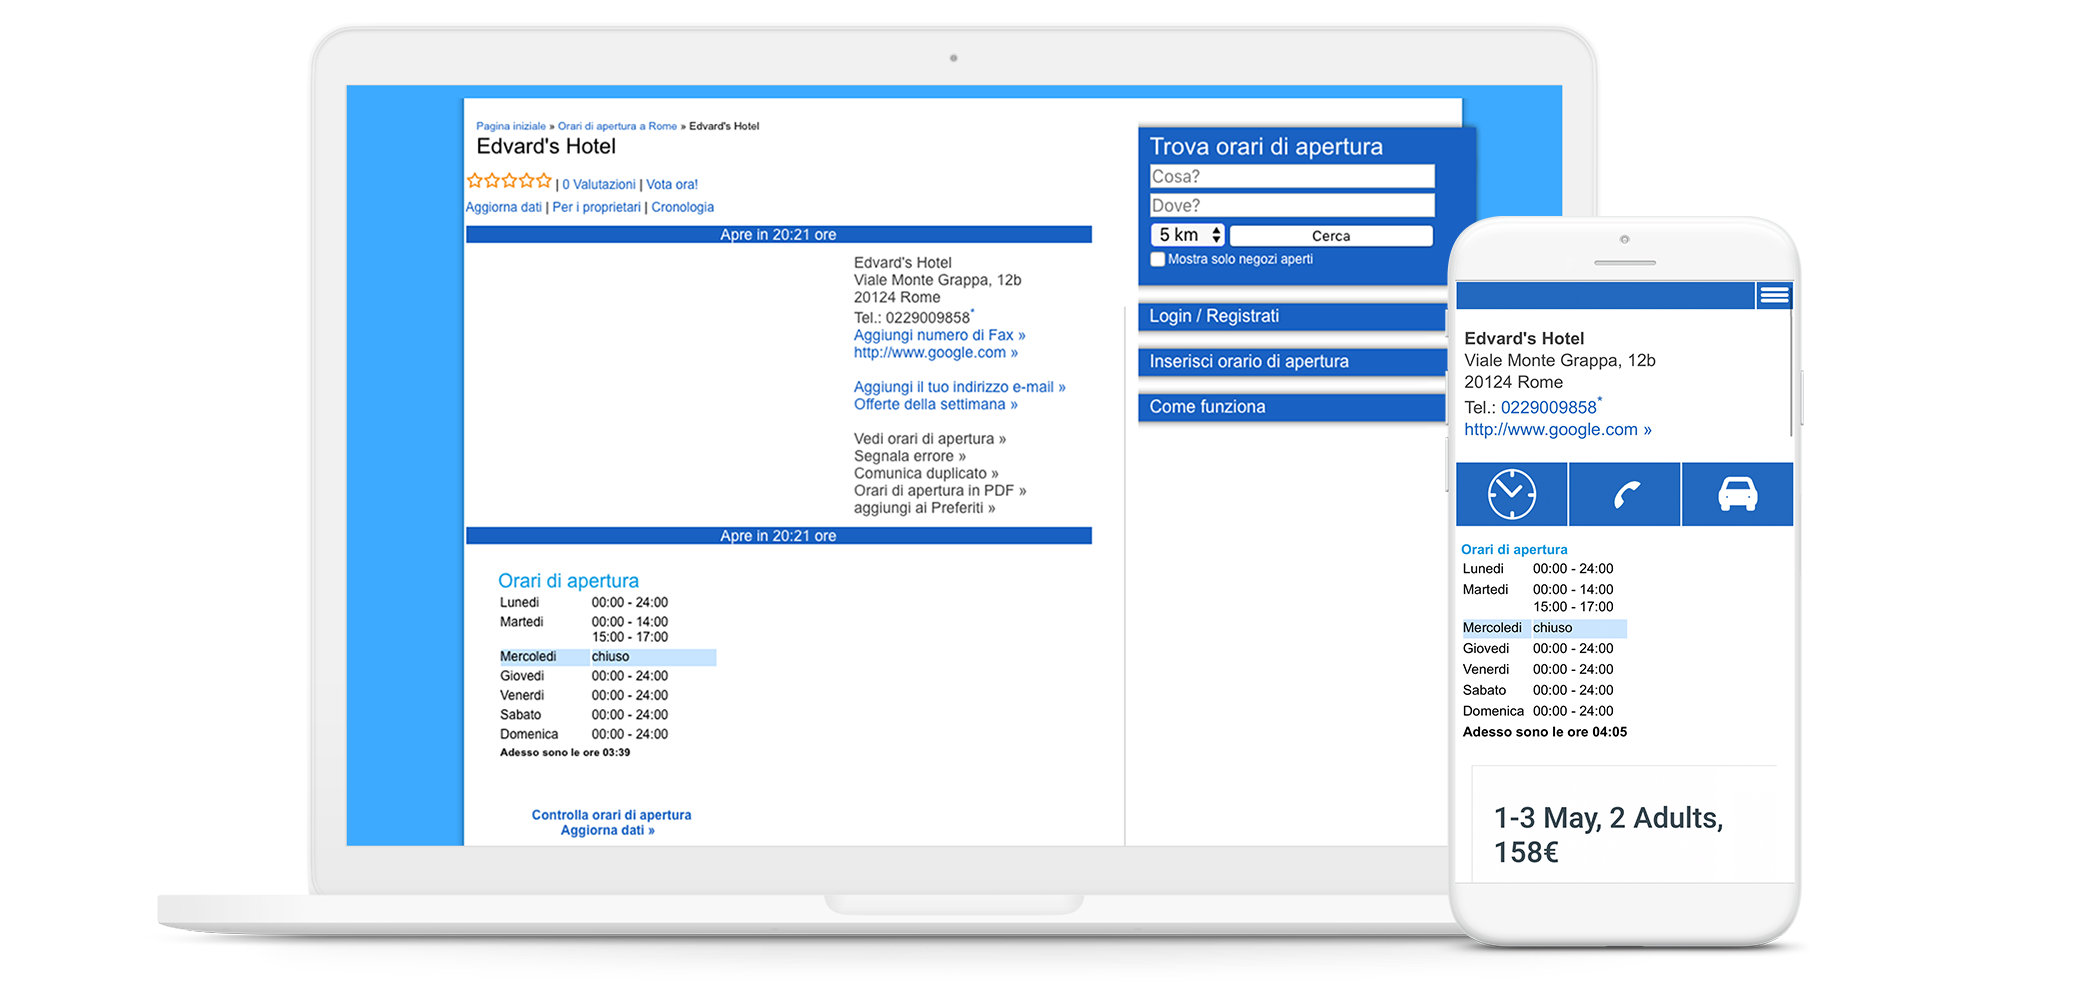The image size is (2100, 1000).
Task: Tap the car directions icon
Action: click(x=1737, y=494)
